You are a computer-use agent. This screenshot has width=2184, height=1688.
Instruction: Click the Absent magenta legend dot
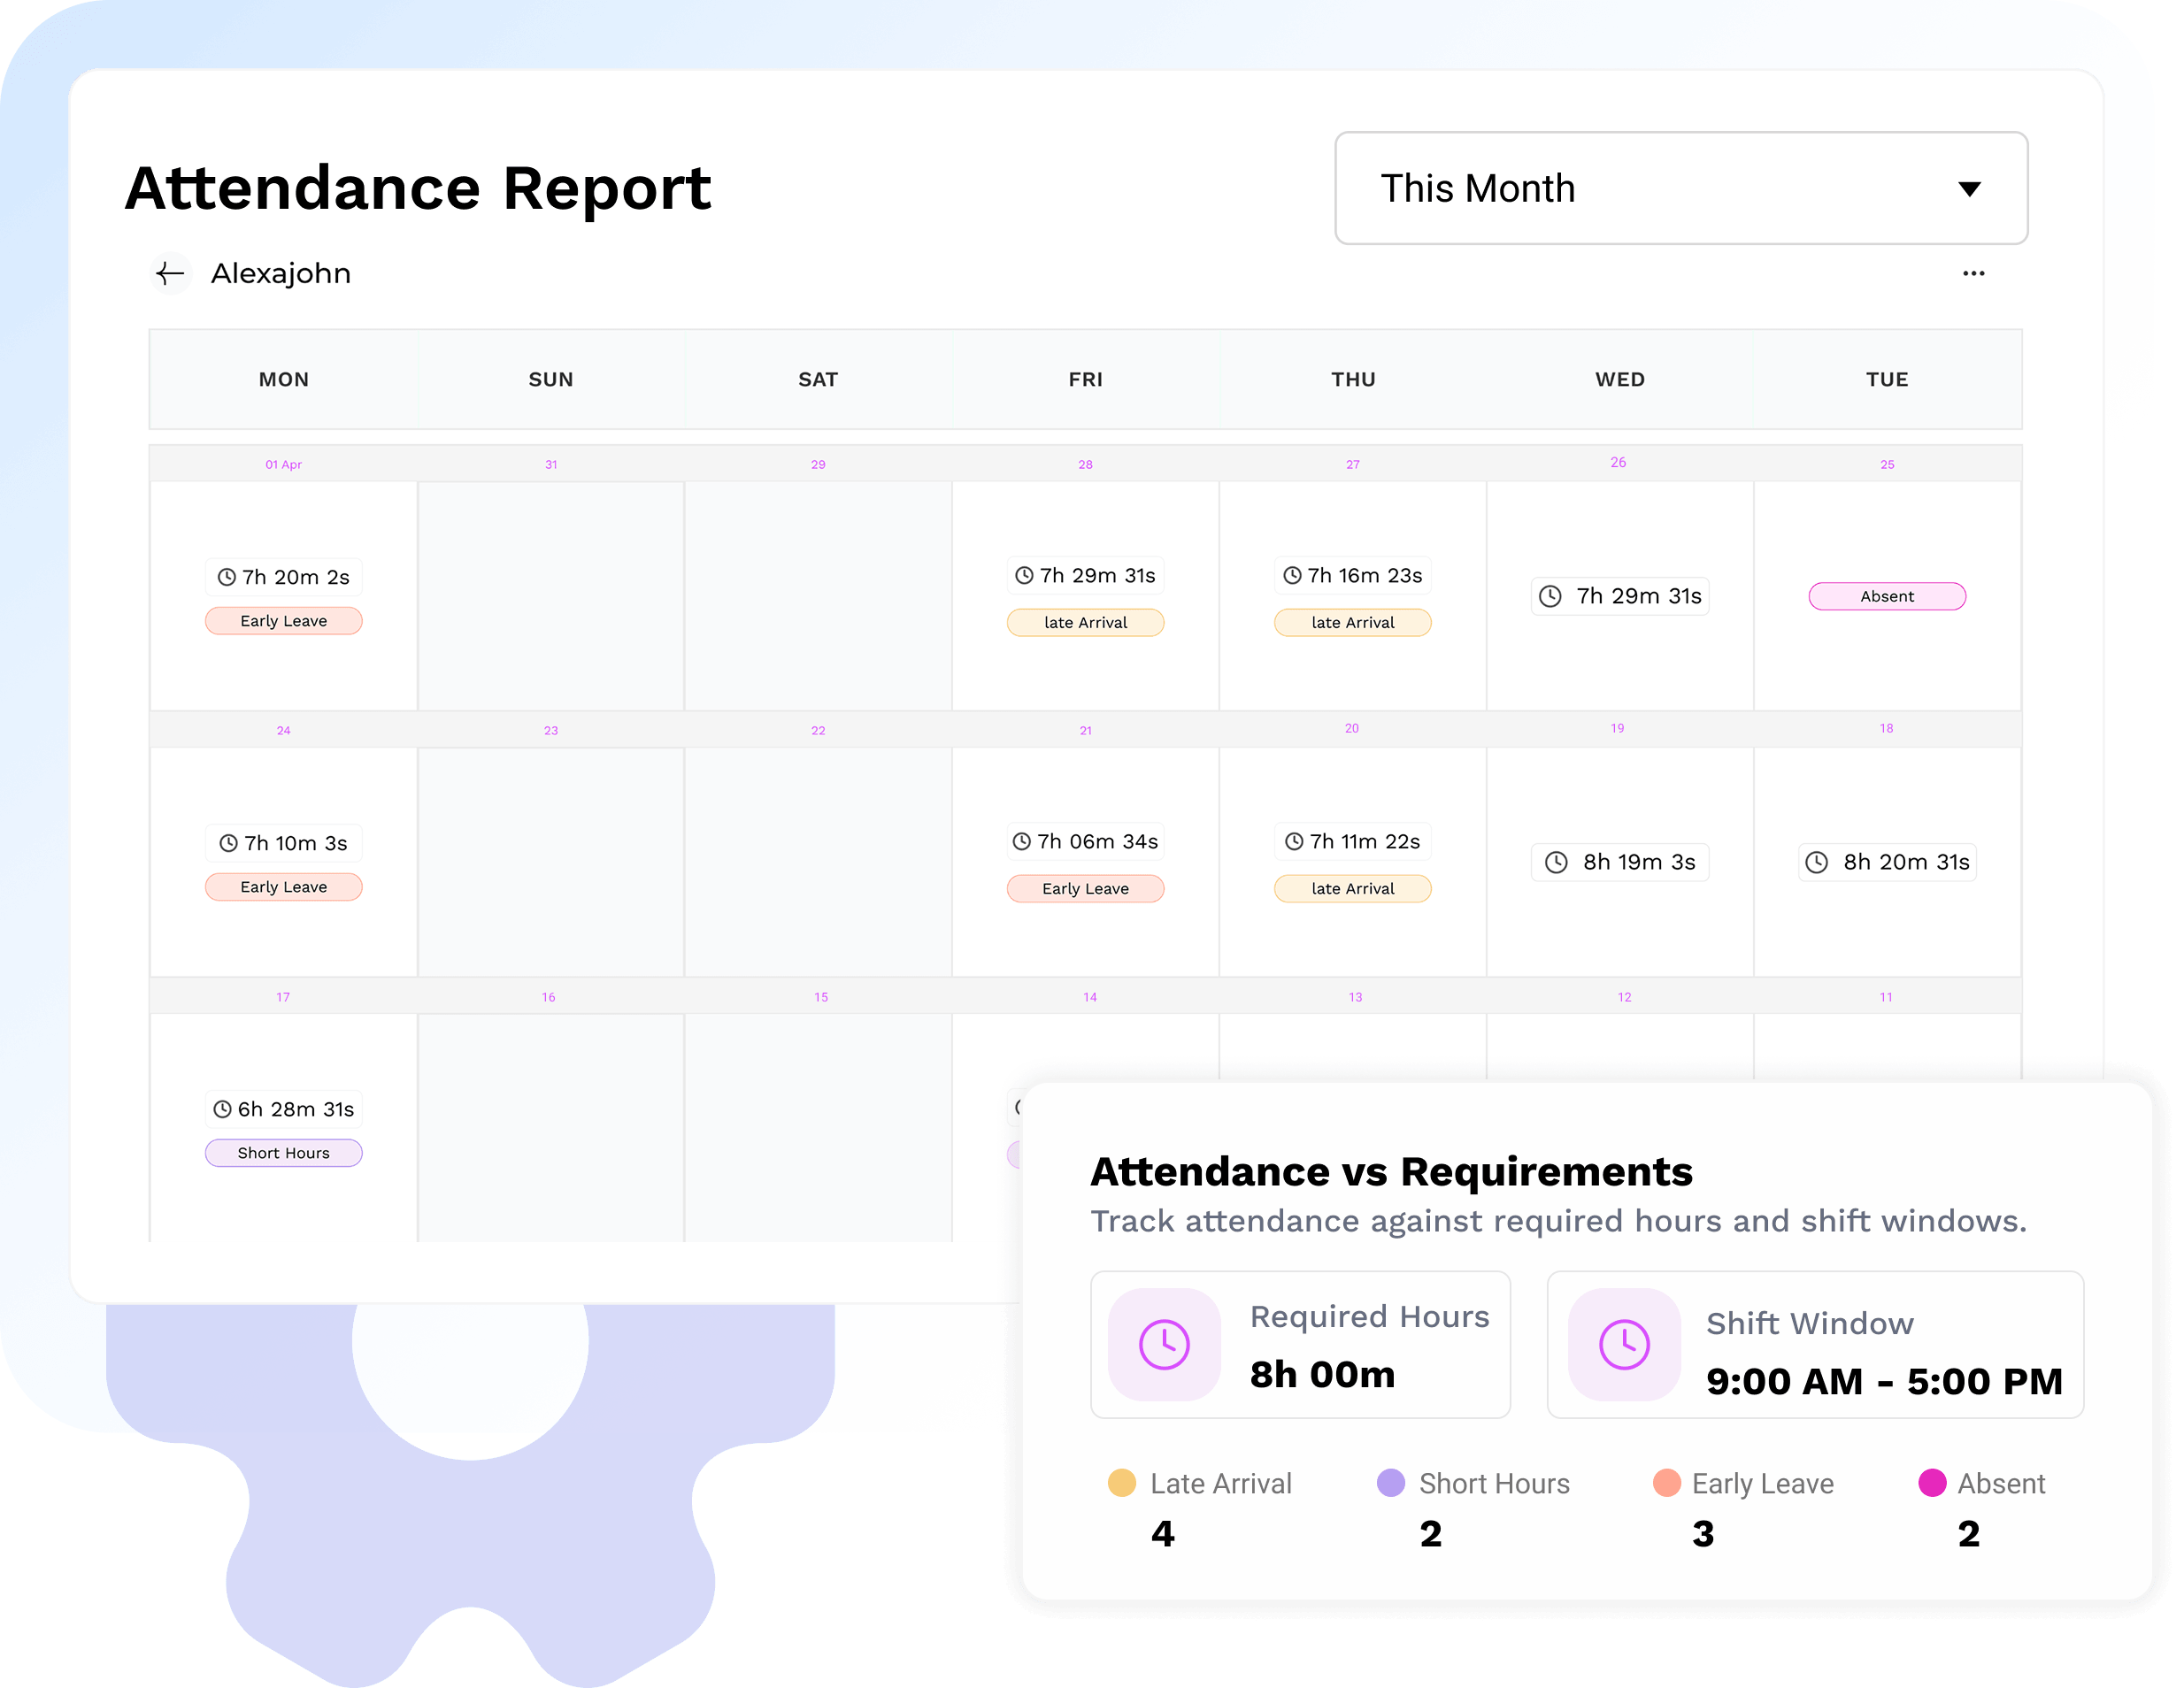click(1932, 1482)
